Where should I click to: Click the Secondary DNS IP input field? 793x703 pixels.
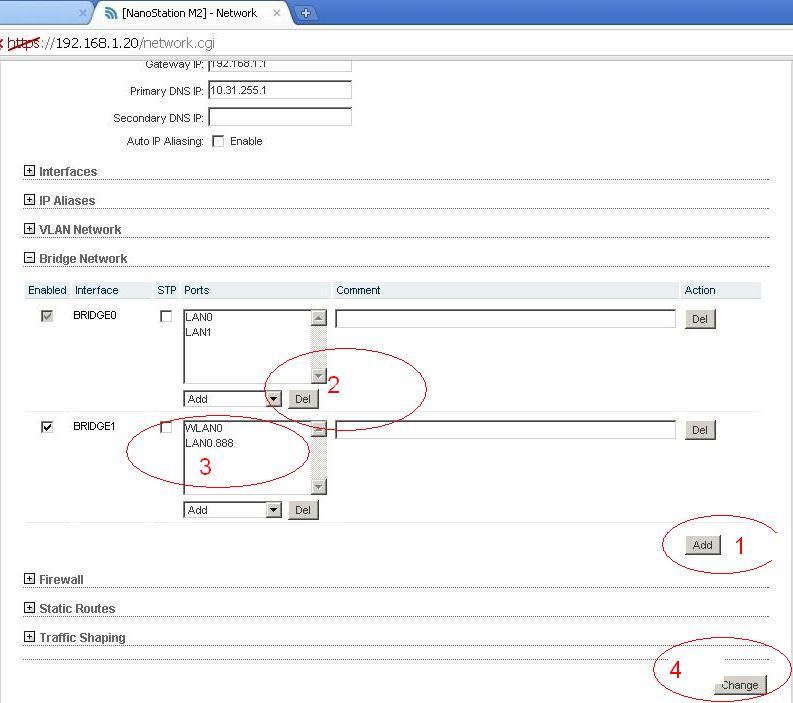point(280,117)
